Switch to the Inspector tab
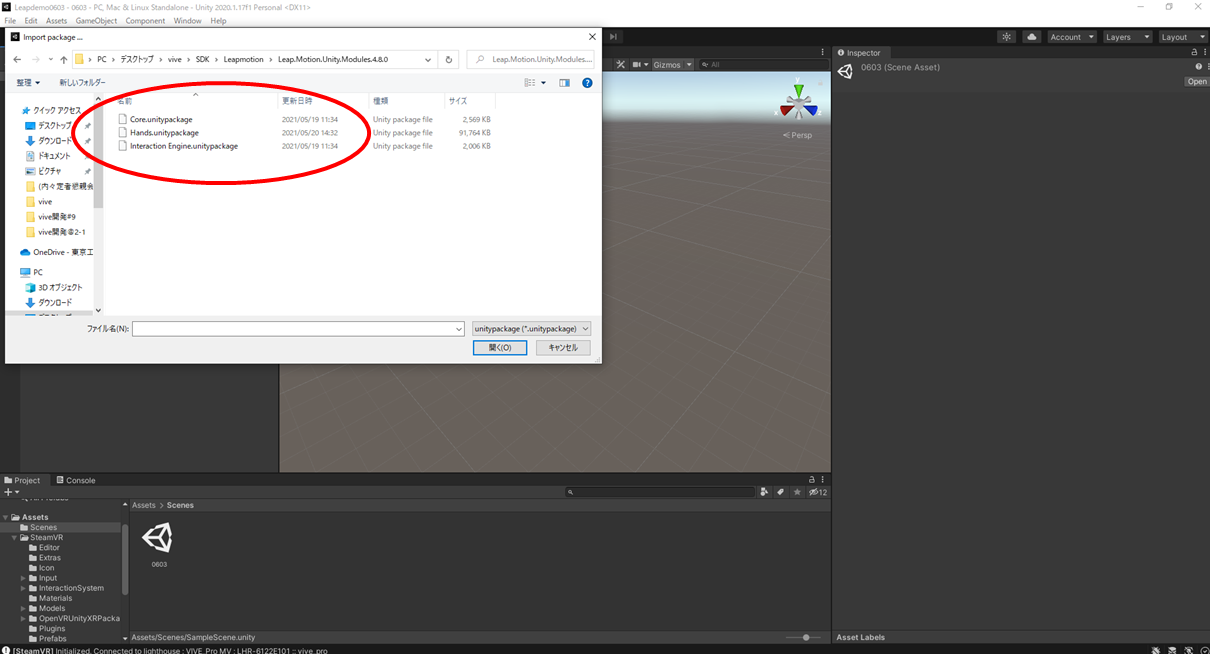The height and width of the screenshot is (654, 1210). (x=860, y=53)
